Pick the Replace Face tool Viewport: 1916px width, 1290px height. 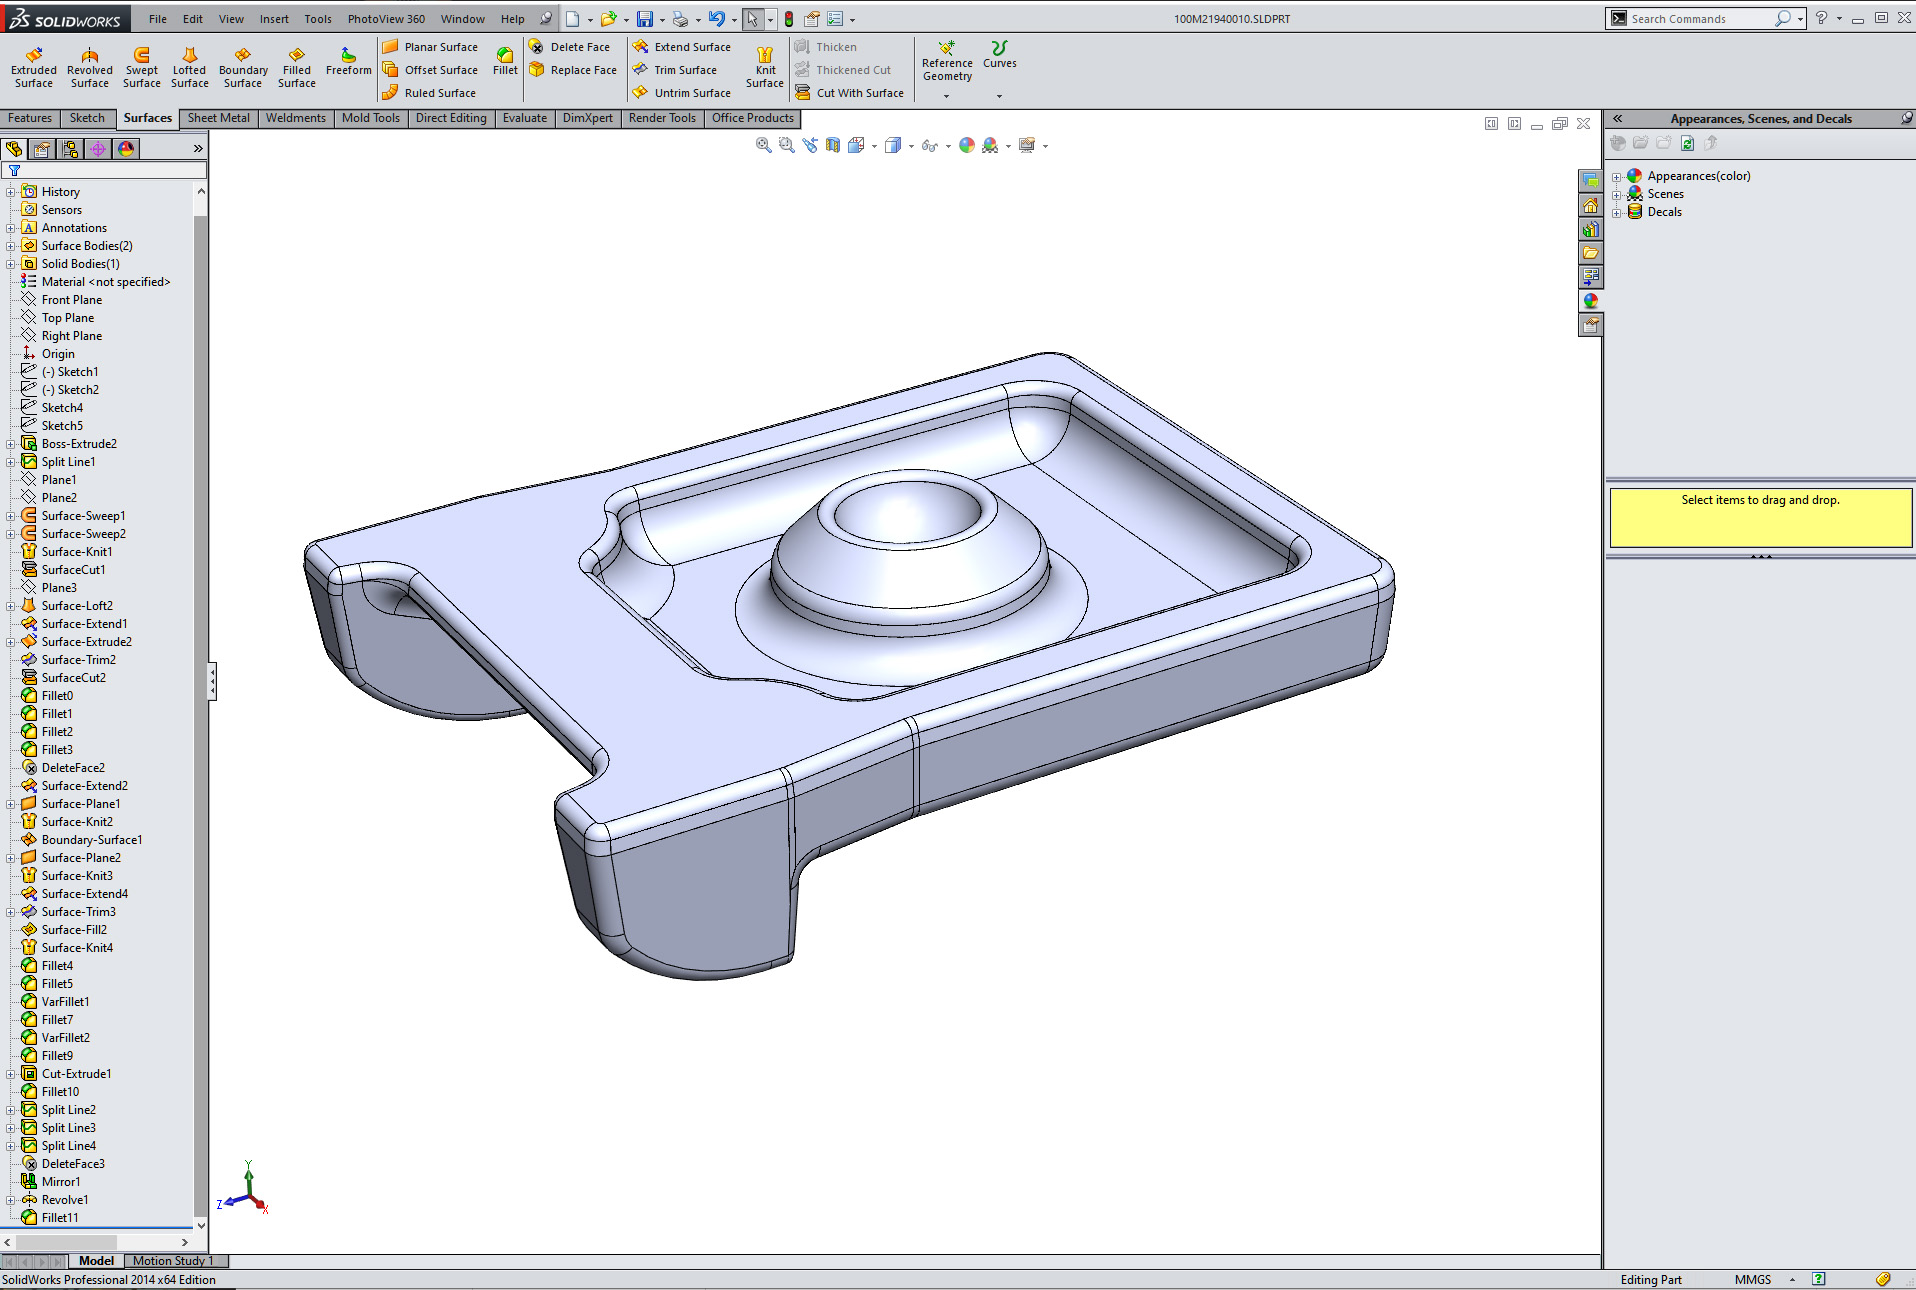click(x=573, y=70)
